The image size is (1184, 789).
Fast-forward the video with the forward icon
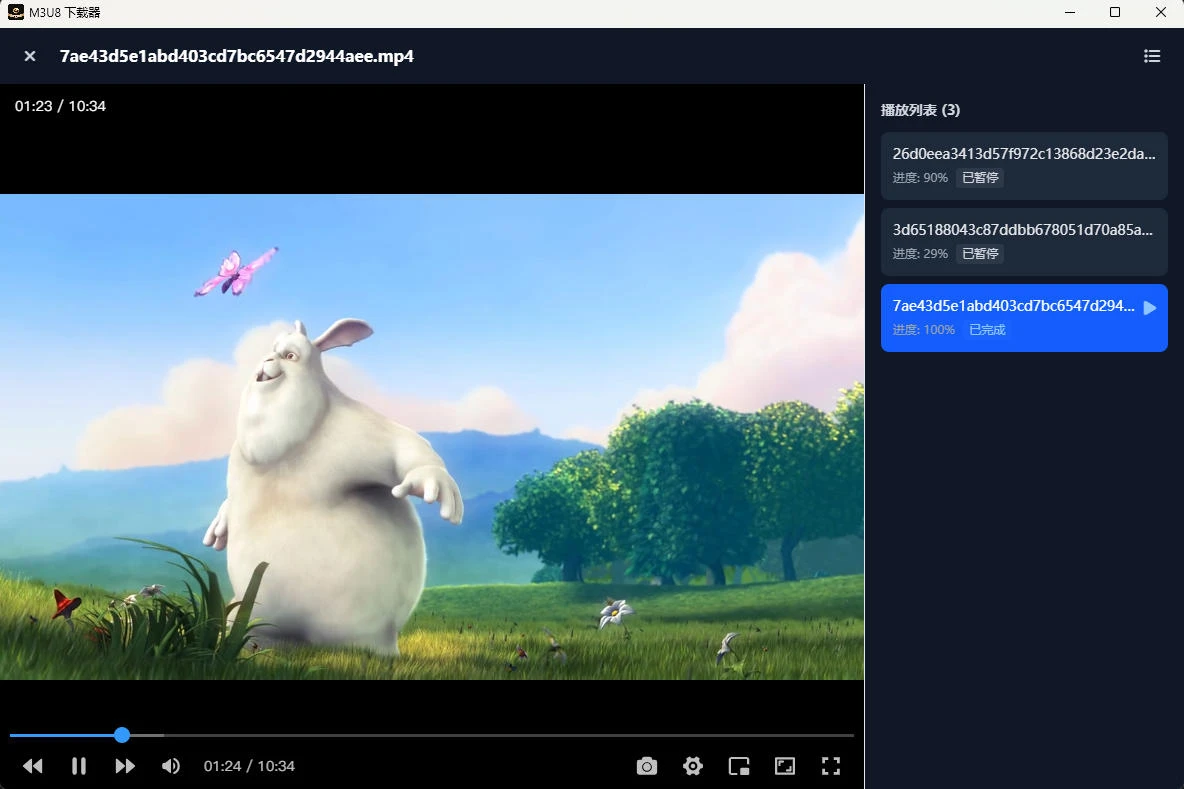(x=125, y=766)
